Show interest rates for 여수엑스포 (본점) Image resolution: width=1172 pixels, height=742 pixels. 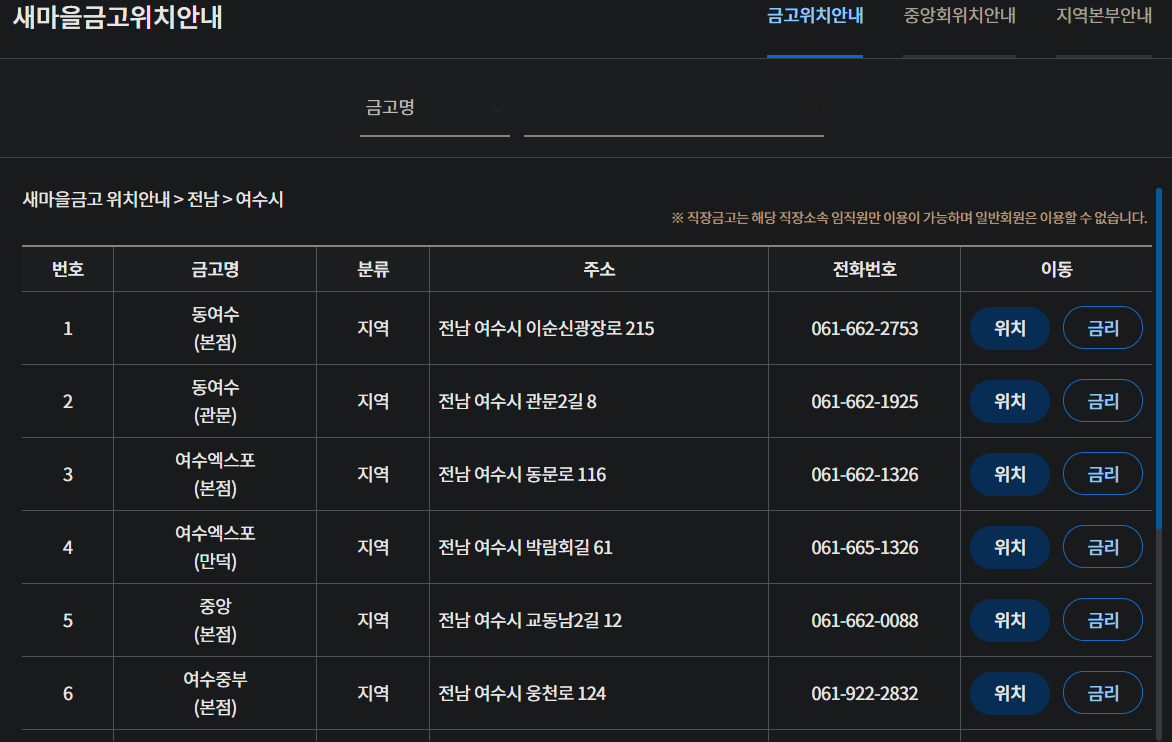point(1102,474)
